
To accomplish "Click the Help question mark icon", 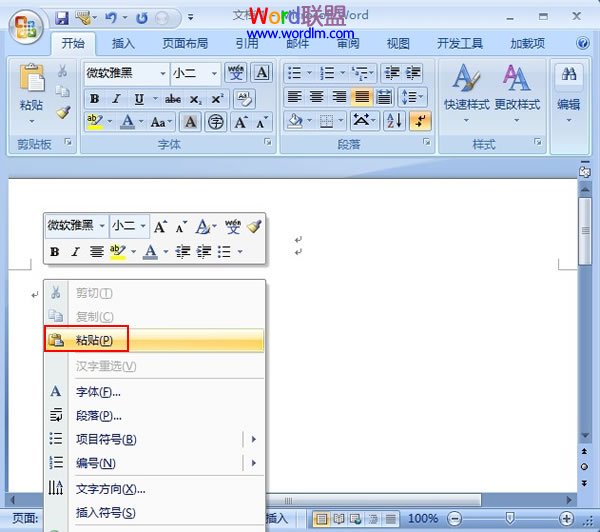I will 583,43.
